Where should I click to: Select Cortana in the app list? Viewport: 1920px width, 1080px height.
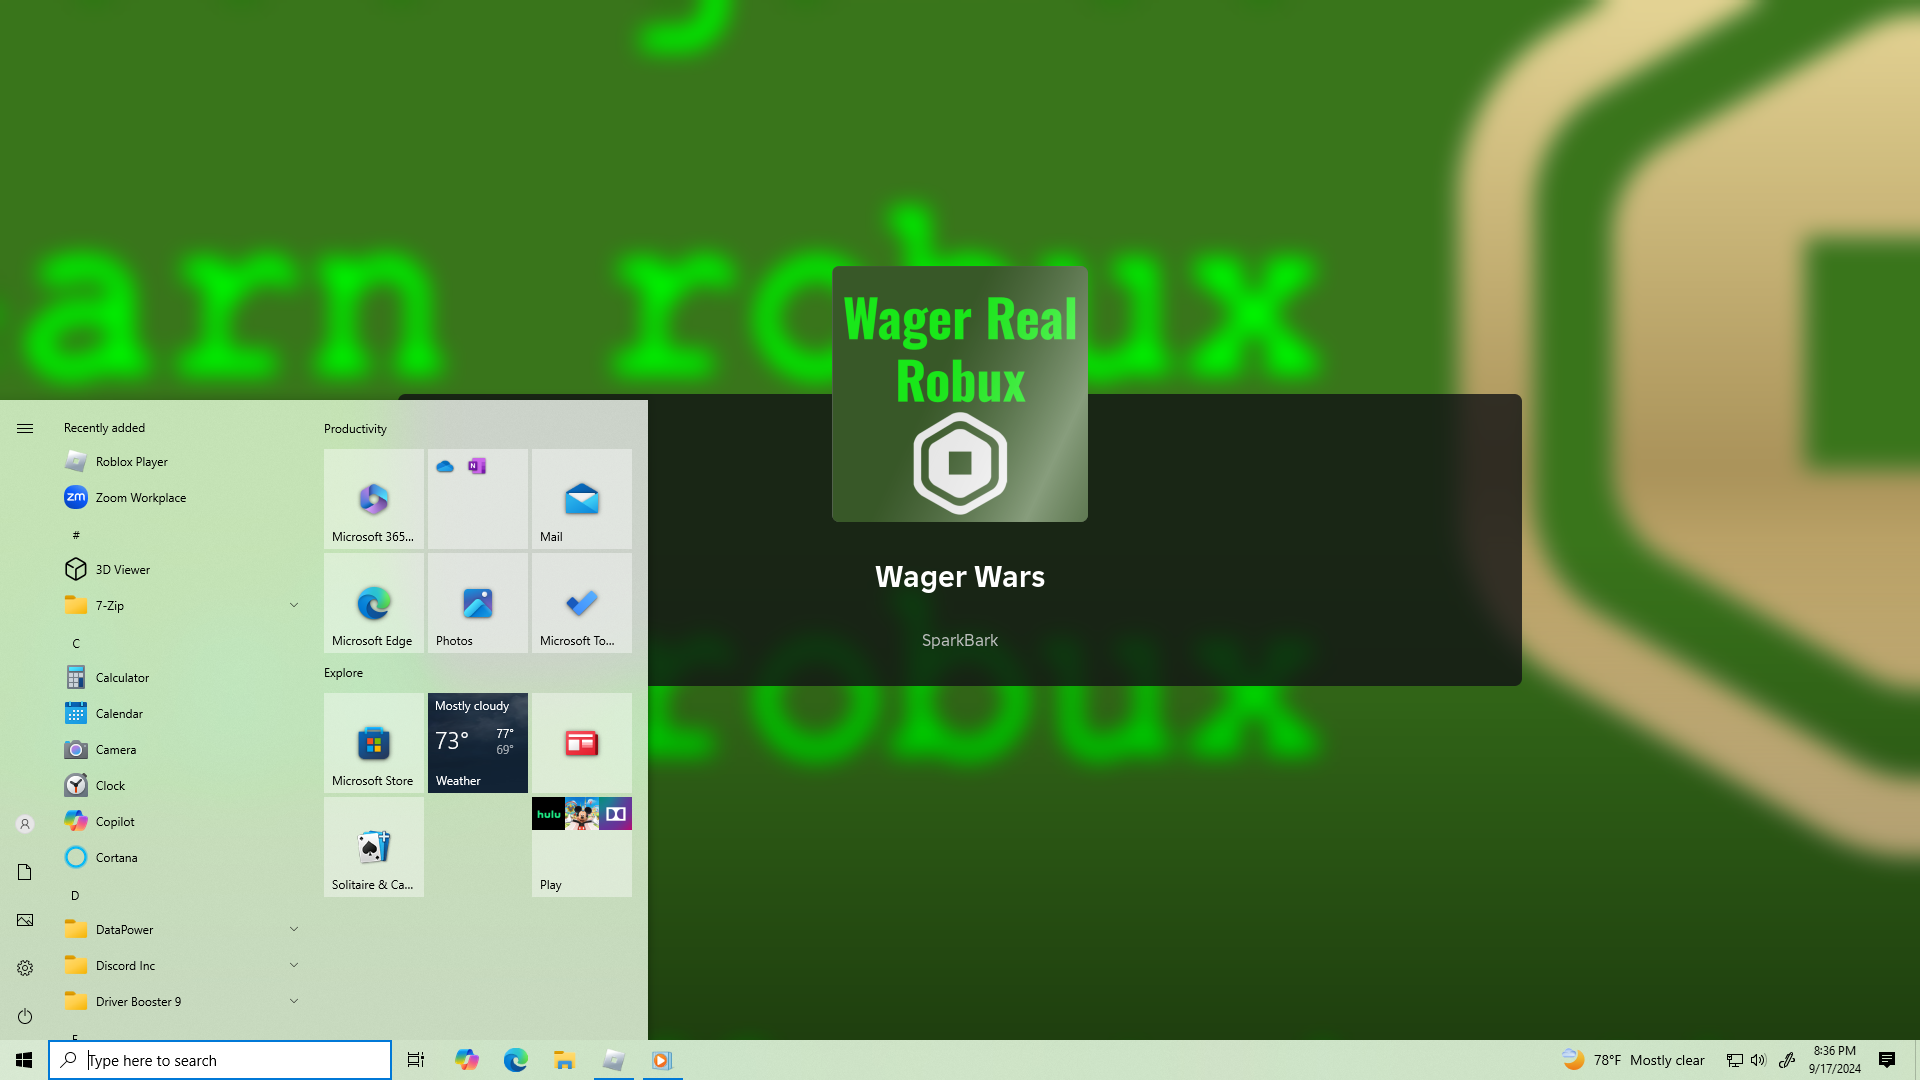point(116,857)
